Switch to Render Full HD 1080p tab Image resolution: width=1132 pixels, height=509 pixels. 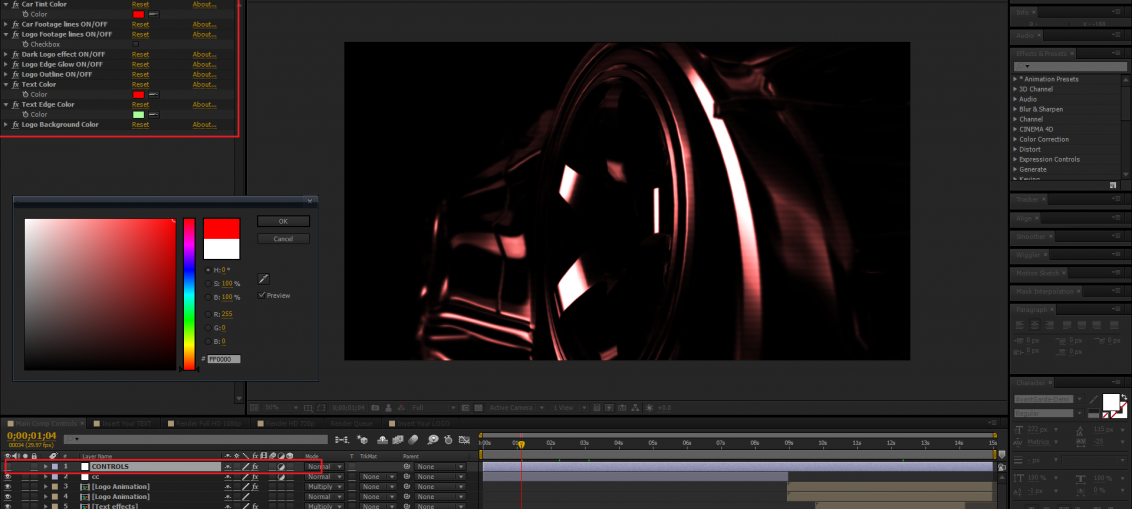(204, 424)
